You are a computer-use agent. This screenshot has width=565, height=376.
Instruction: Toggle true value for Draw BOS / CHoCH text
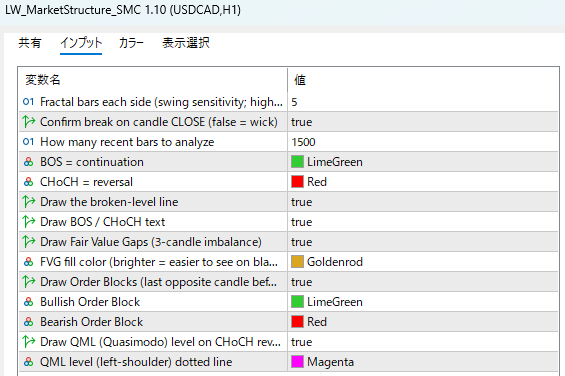(x=423, y=222)
